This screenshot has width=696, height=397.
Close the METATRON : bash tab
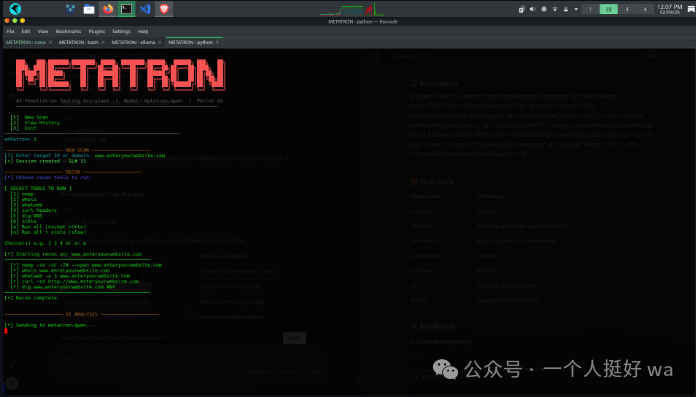tap(103, 42)
